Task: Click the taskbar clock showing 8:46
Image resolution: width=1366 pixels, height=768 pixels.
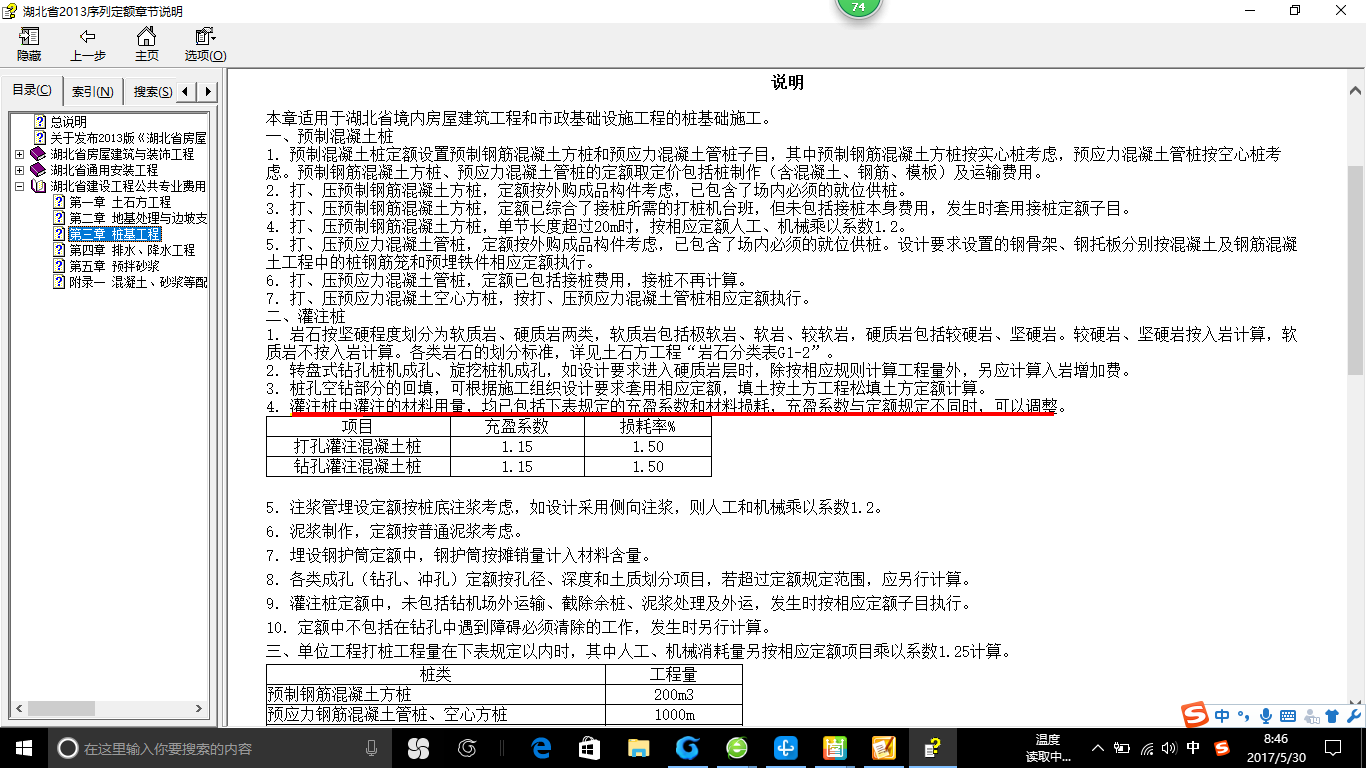Action: point(1275,748)
